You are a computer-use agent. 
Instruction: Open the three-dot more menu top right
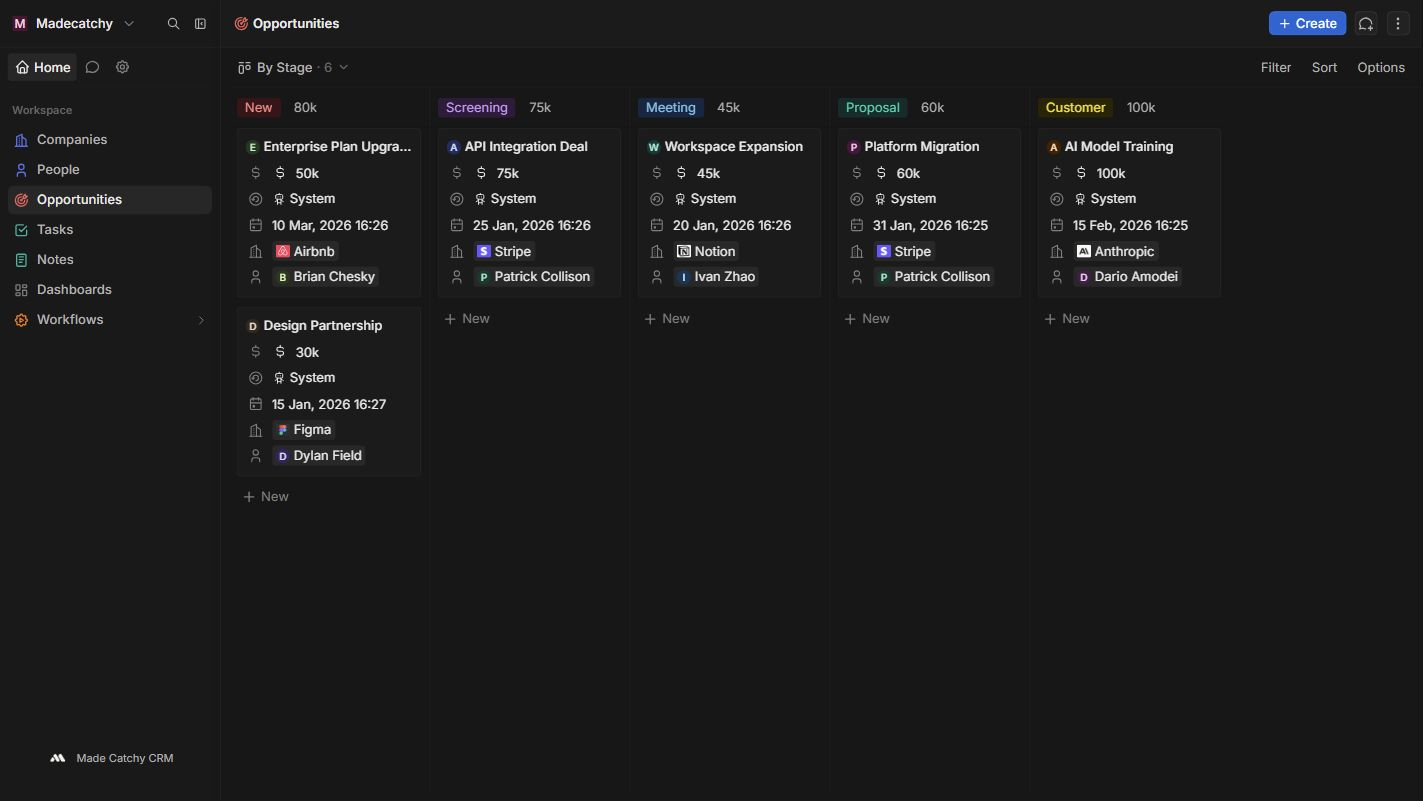tap(1398, 23)
